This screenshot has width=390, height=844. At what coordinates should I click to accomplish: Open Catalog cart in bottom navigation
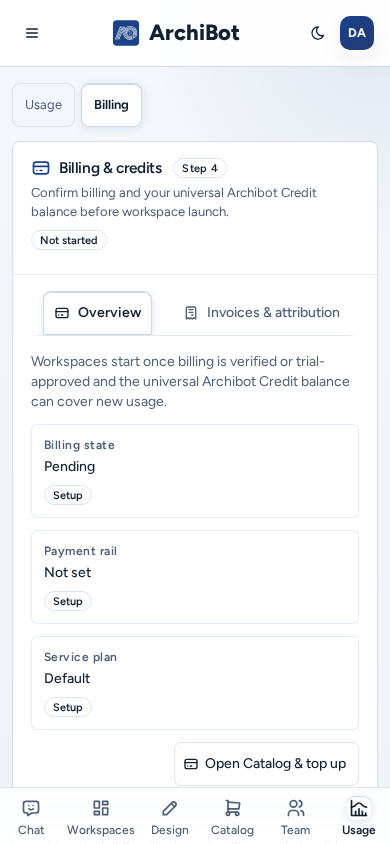[232, 817]
